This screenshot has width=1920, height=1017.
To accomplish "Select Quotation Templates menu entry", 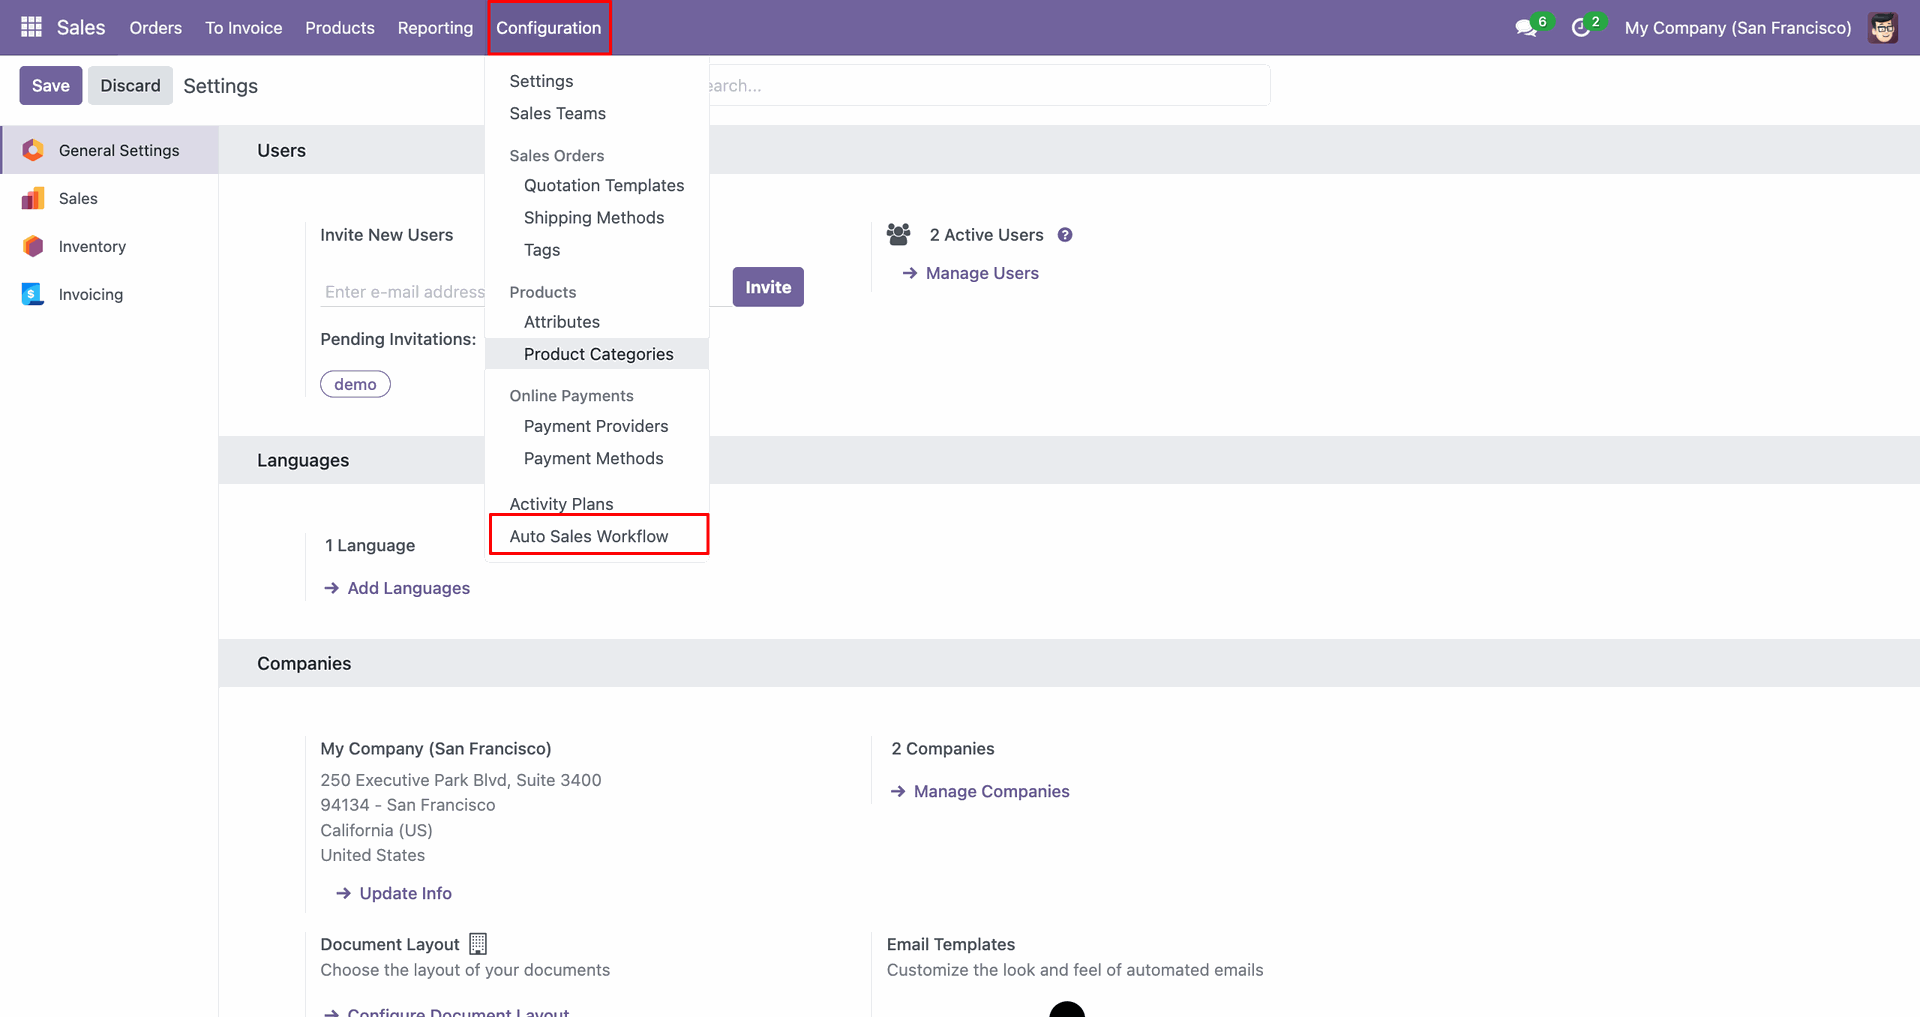I will [597, 185].
